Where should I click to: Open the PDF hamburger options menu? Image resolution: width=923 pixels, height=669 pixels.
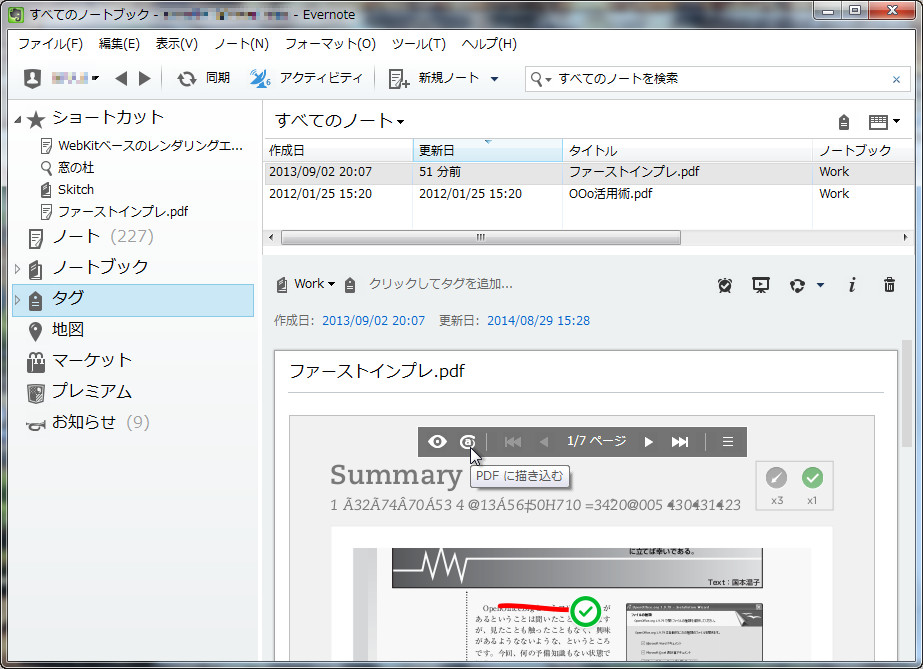tap(727, 441)
